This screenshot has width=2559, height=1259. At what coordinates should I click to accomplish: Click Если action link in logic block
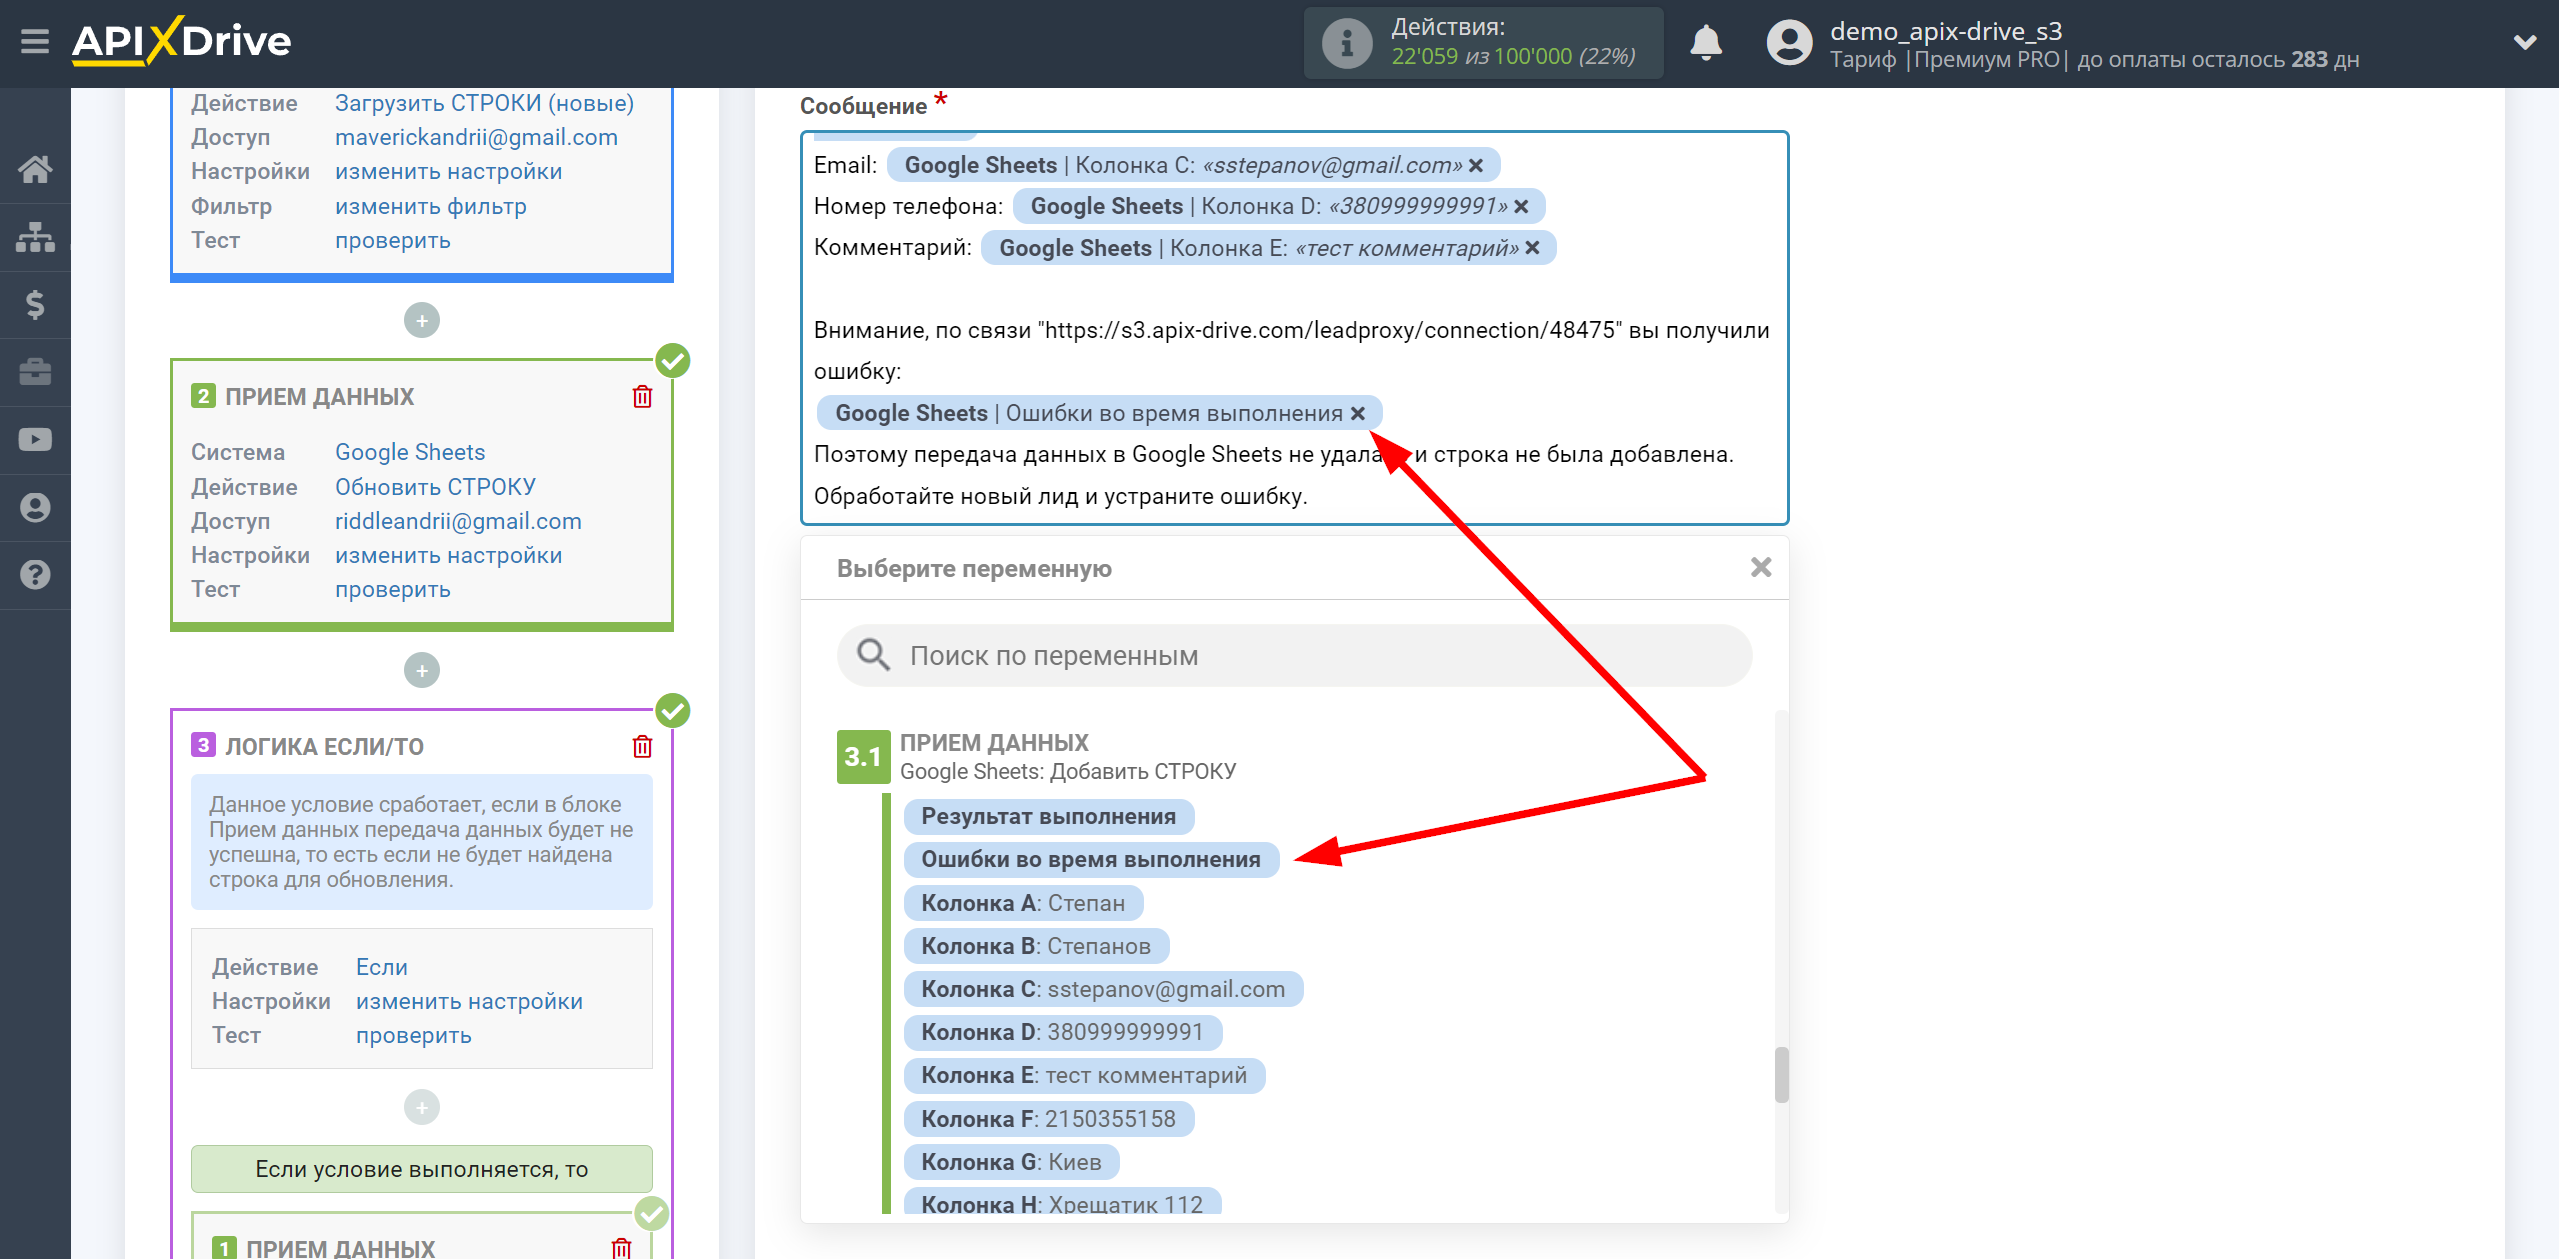tap(381, 967)
